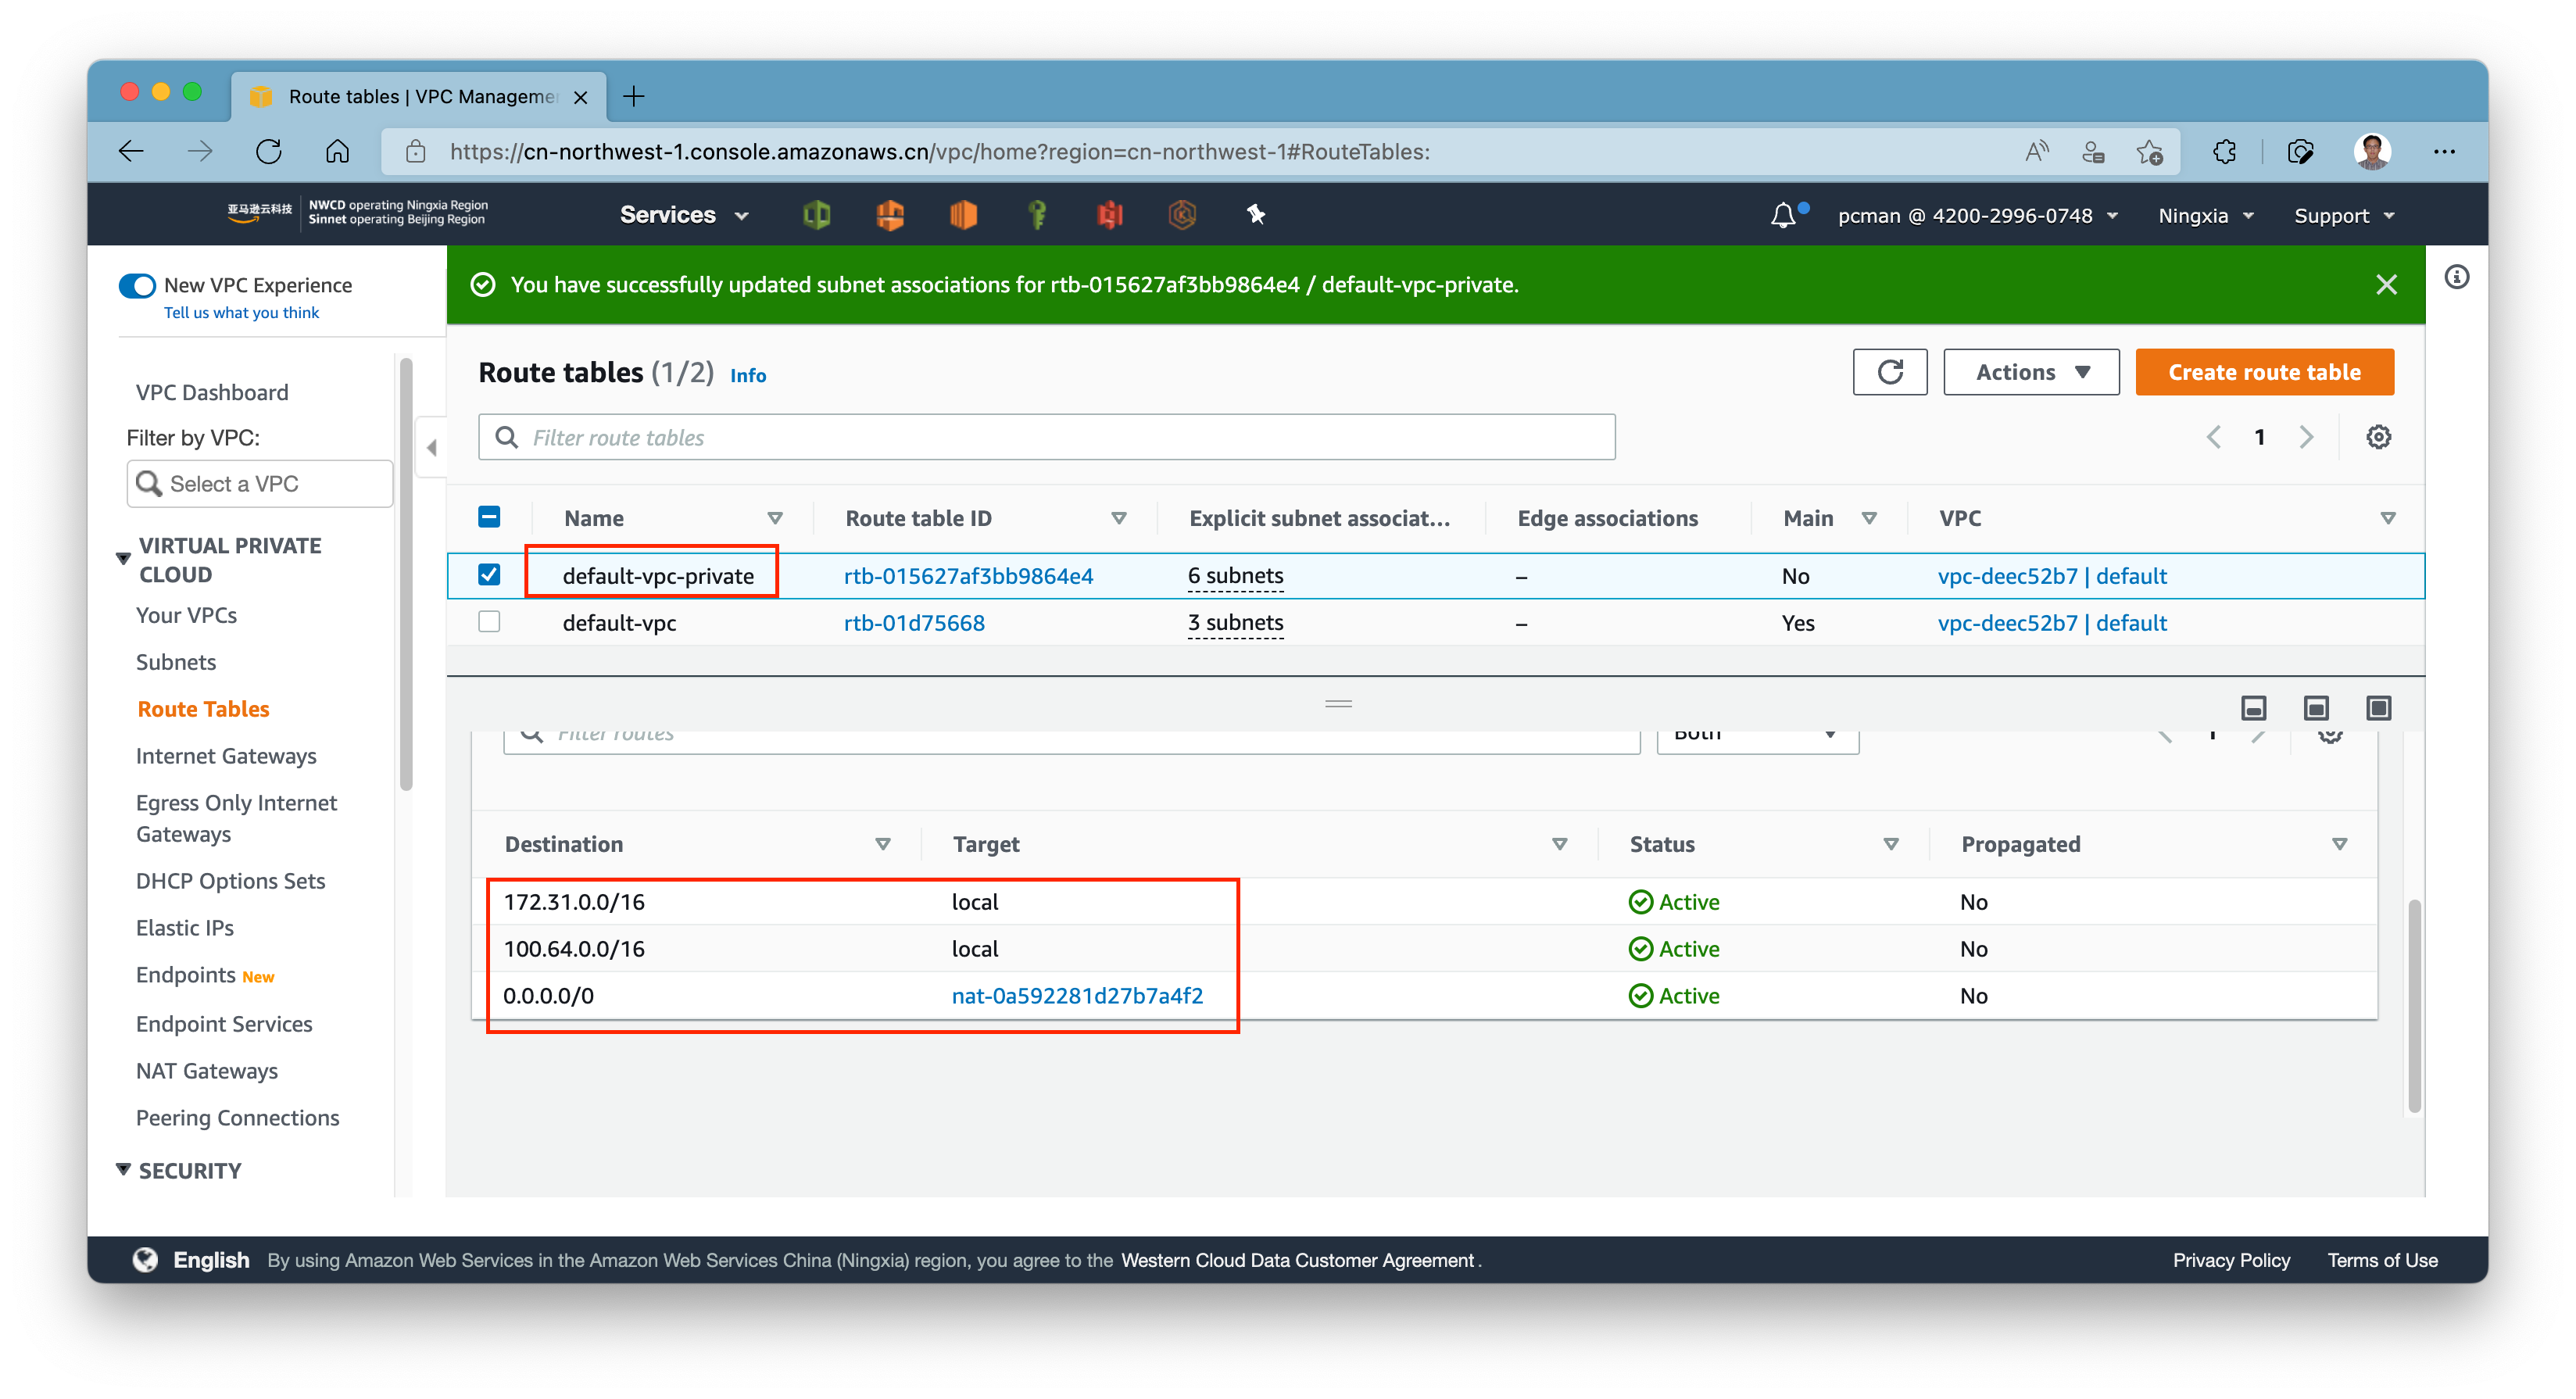Collapse the side navigation panel arrow
The width and height of the screenshot is (2576, 1399).
click(x=432, y=447)
